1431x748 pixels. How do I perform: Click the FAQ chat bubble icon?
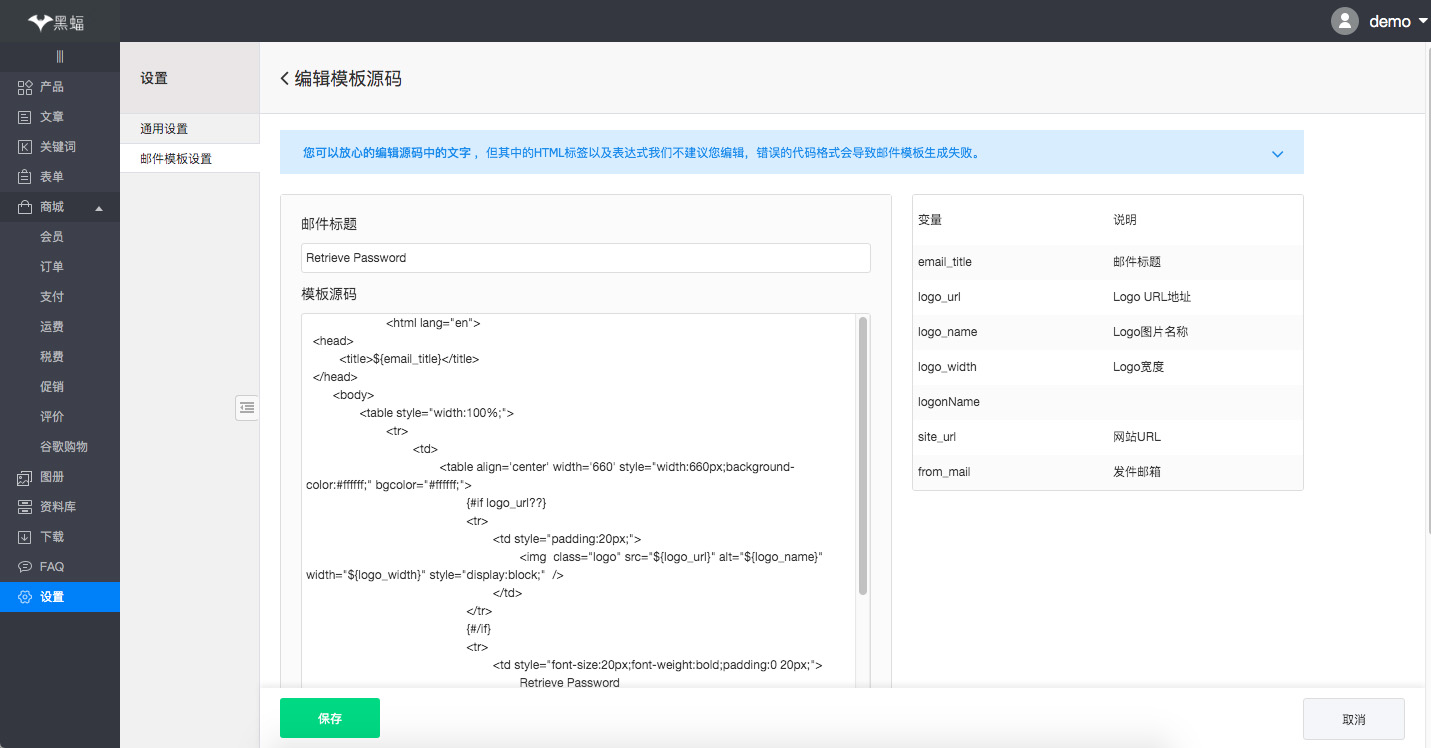(x=25, y=567)
